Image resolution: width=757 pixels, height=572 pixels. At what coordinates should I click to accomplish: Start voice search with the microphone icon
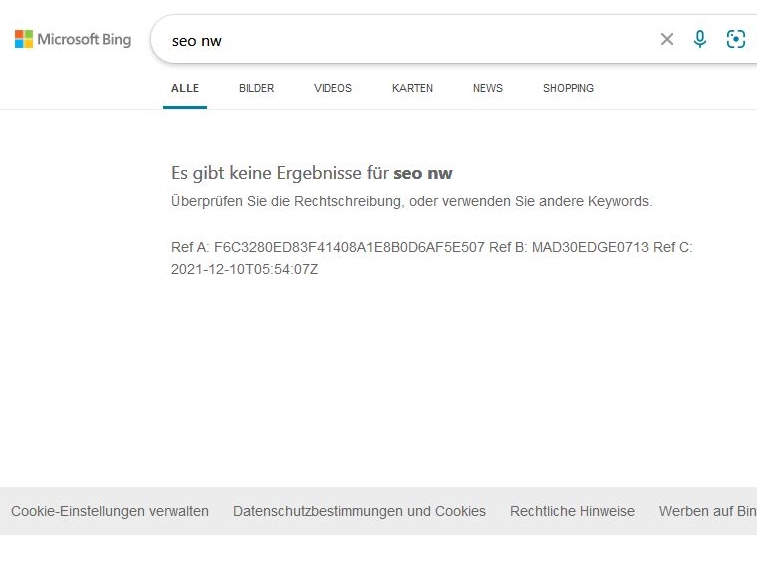(x=700, y=39)
